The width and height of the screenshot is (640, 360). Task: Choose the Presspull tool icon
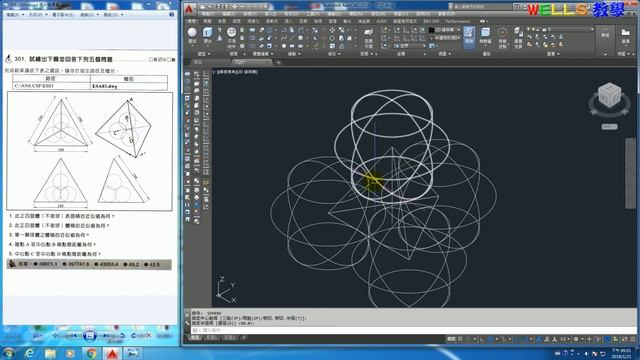tap(220, 38)
